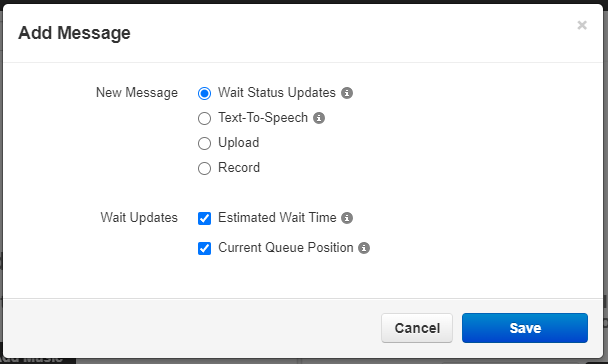Click the Add Message dialog title

point(74,33)
